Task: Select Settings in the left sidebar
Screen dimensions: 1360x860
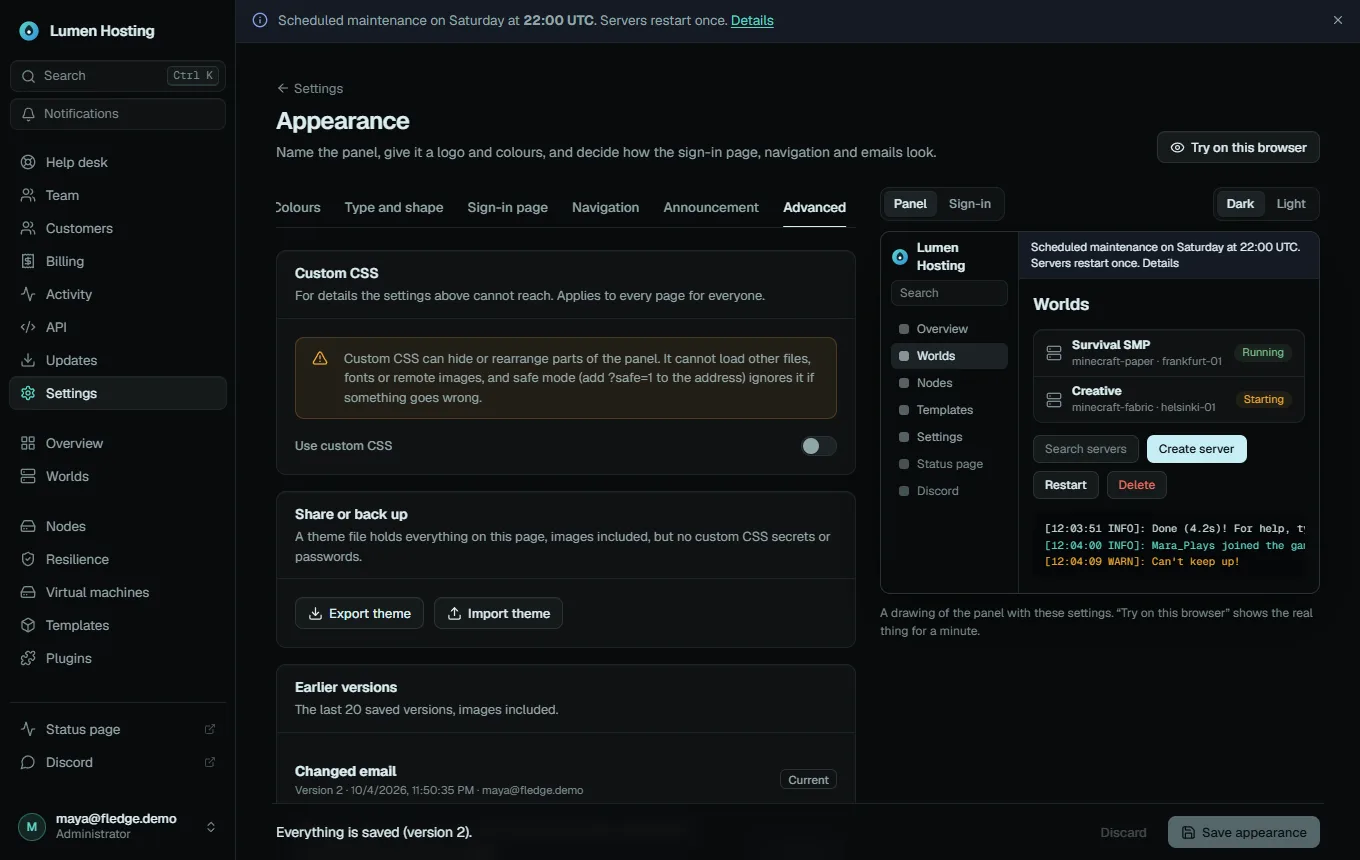Action: tap(118, 393)
